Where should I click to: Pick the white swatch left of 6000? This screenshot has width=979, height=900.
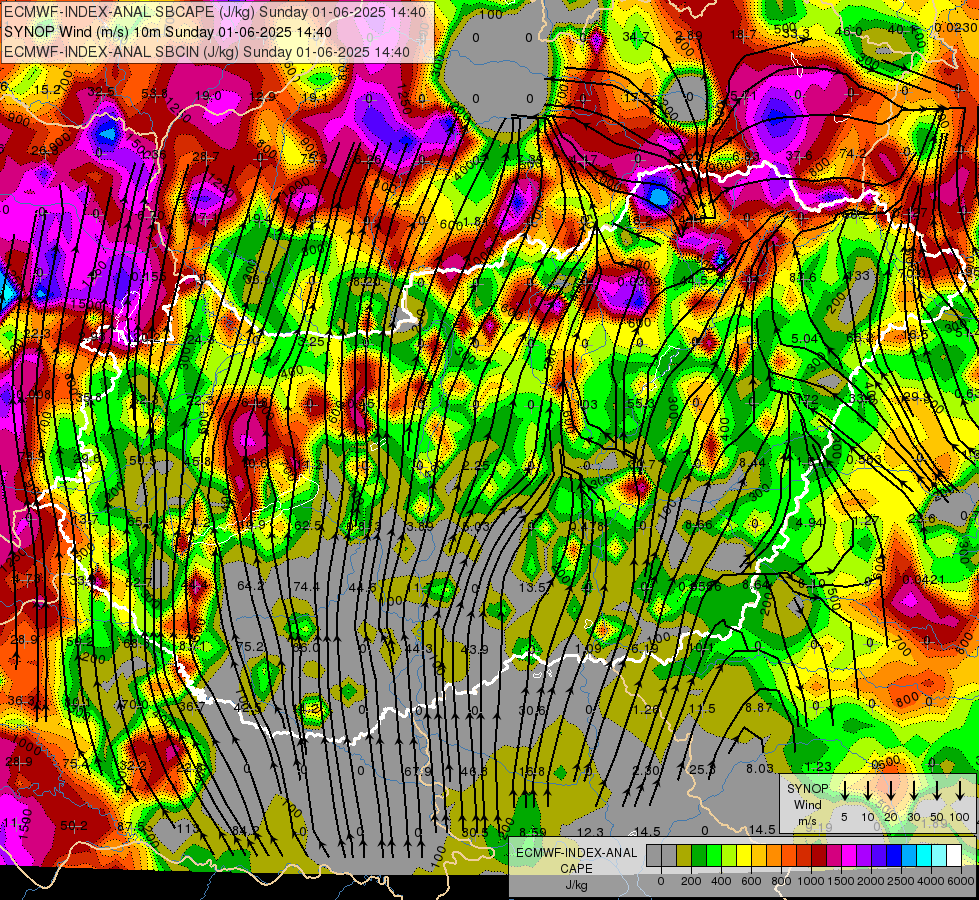tap(954, 856)
